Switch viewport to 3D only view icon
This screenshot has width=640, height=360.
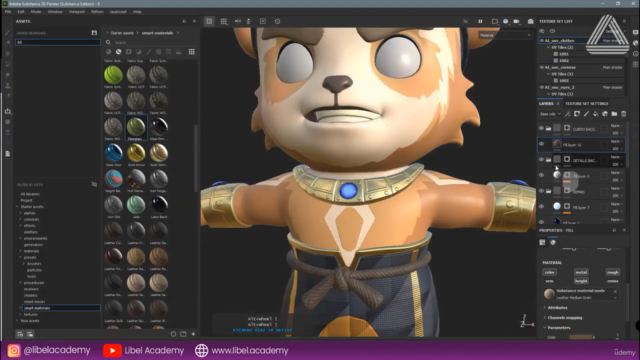pyautogui.click(x=209, y=21)
